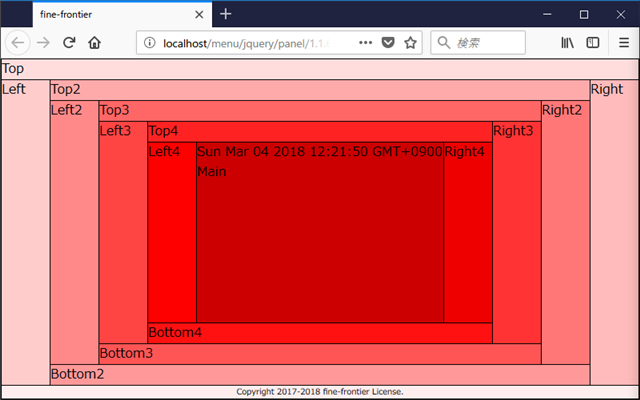Click the Top2 panel label
The width and height of the screenshot is (640, 400).
(66, 89)
